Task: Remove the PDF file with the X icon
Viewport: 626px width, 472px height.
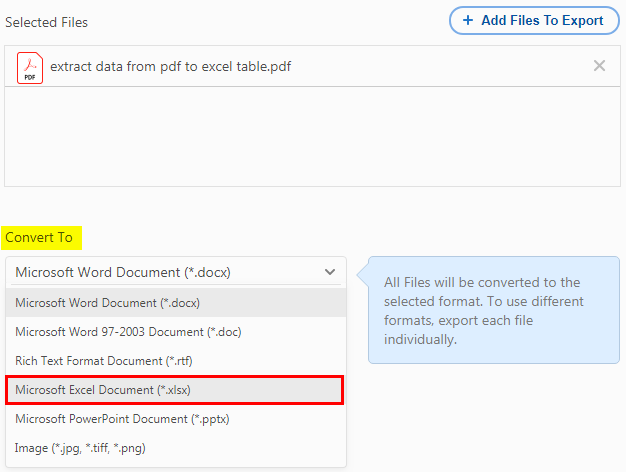Action: click(x=599, y=65)
